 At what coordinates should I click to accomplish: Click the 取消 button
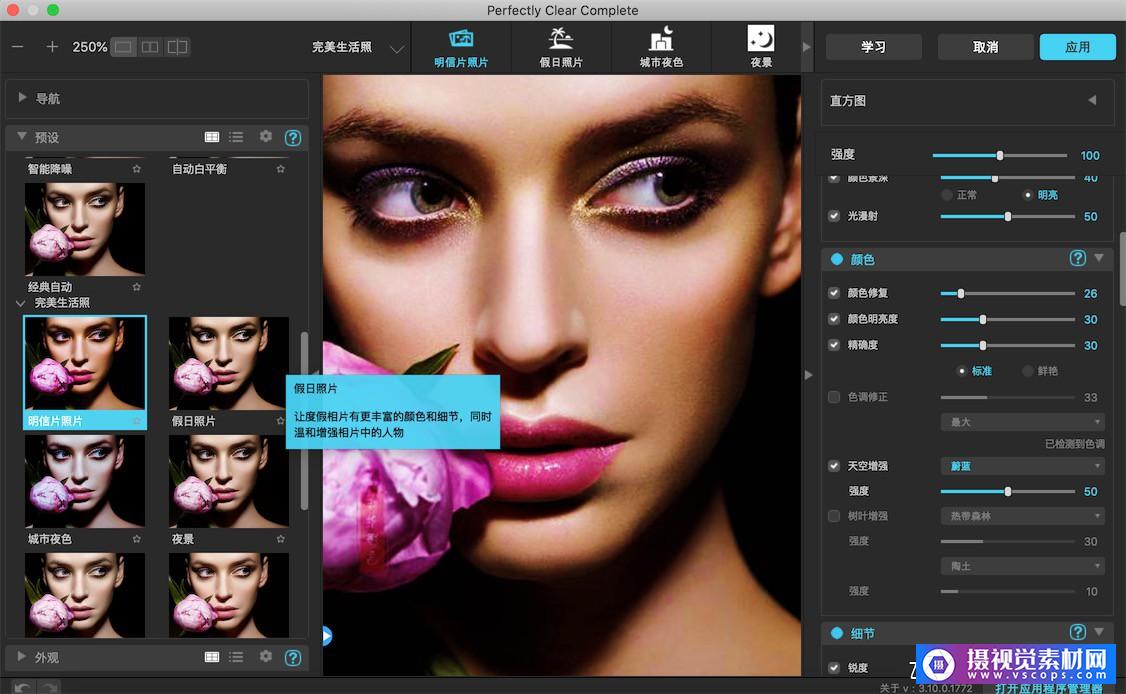(x=985, y=47)
